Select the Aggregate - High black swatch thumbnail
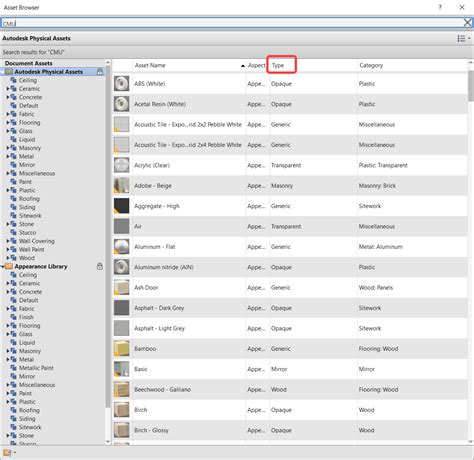 coord(121,206)
